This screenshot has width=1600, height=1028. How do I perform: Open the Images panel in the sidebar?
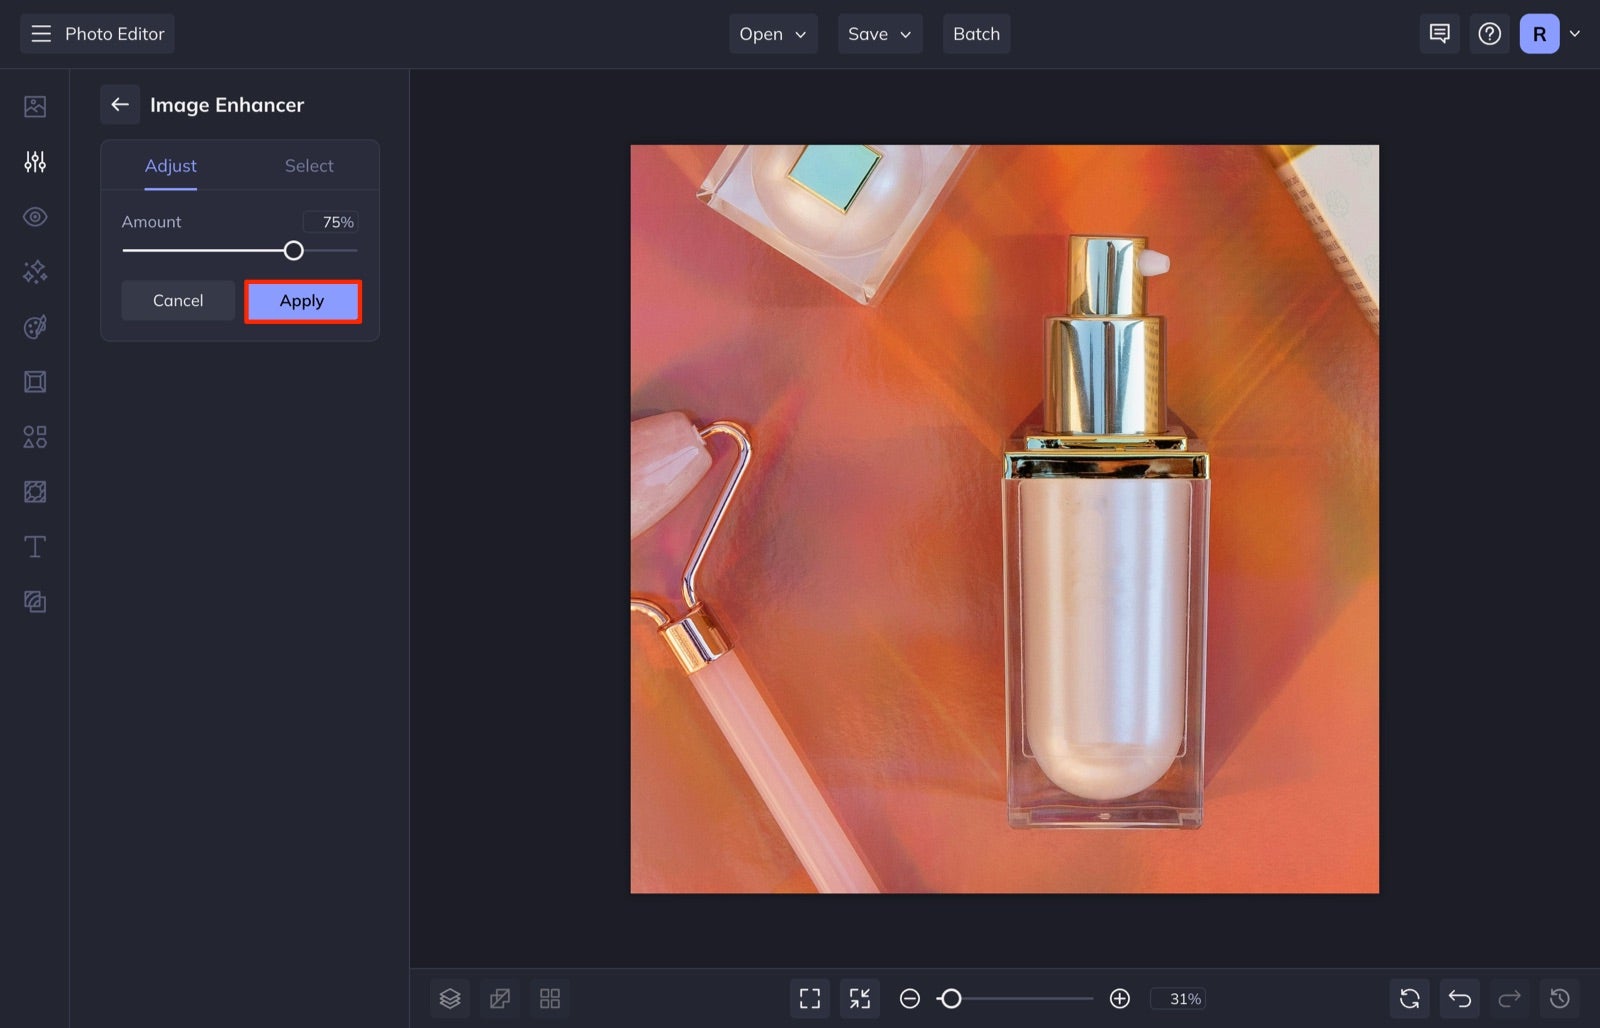pyautogui.click(x=35, y=105)
